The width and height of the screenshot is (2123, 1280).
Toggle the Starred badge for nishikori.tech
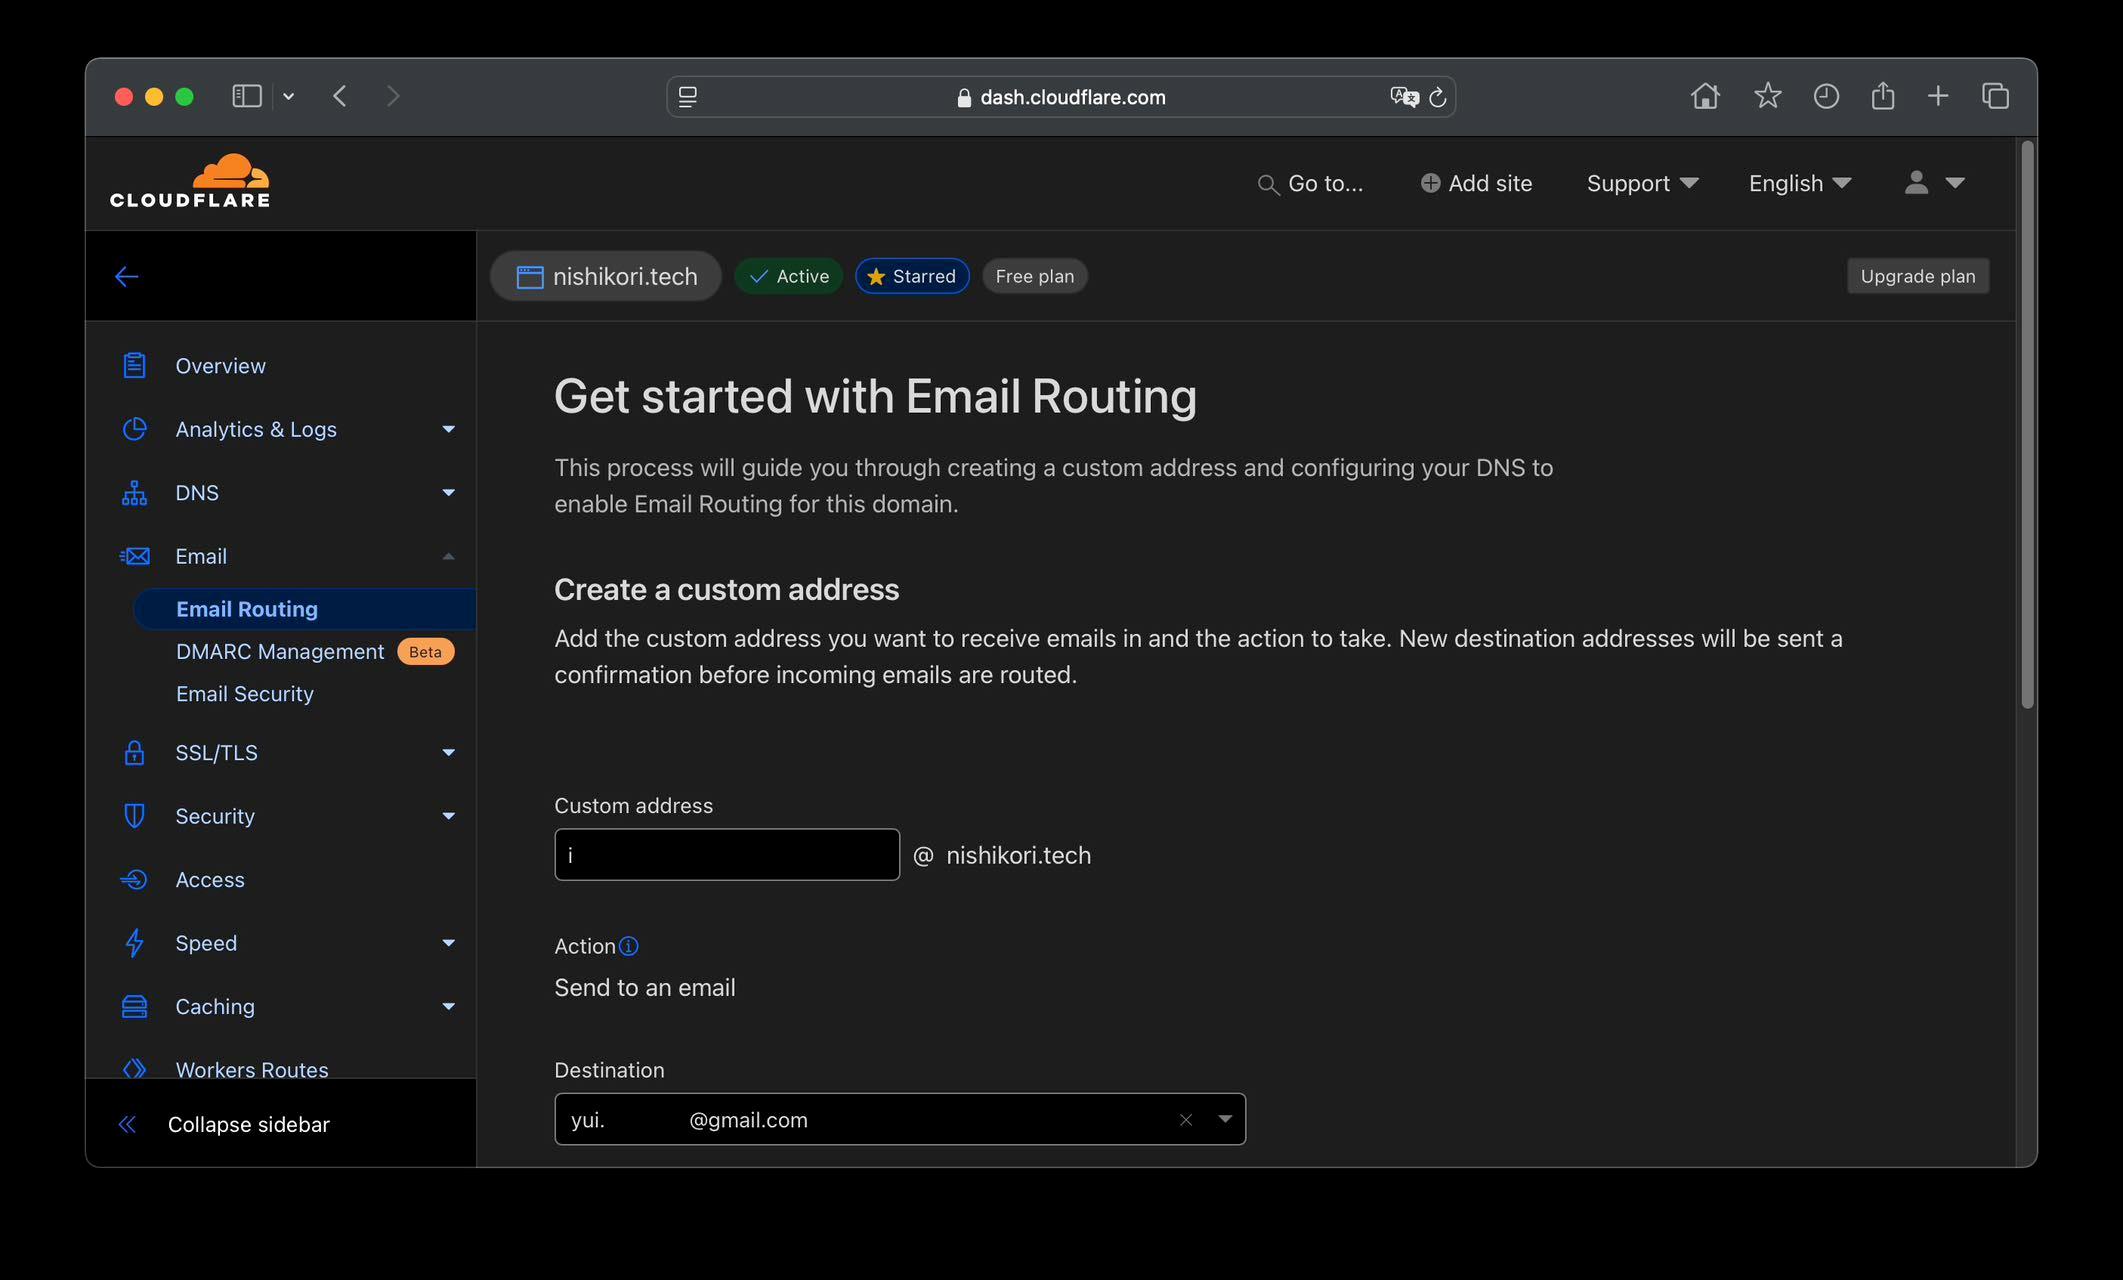tap(912, 276)
